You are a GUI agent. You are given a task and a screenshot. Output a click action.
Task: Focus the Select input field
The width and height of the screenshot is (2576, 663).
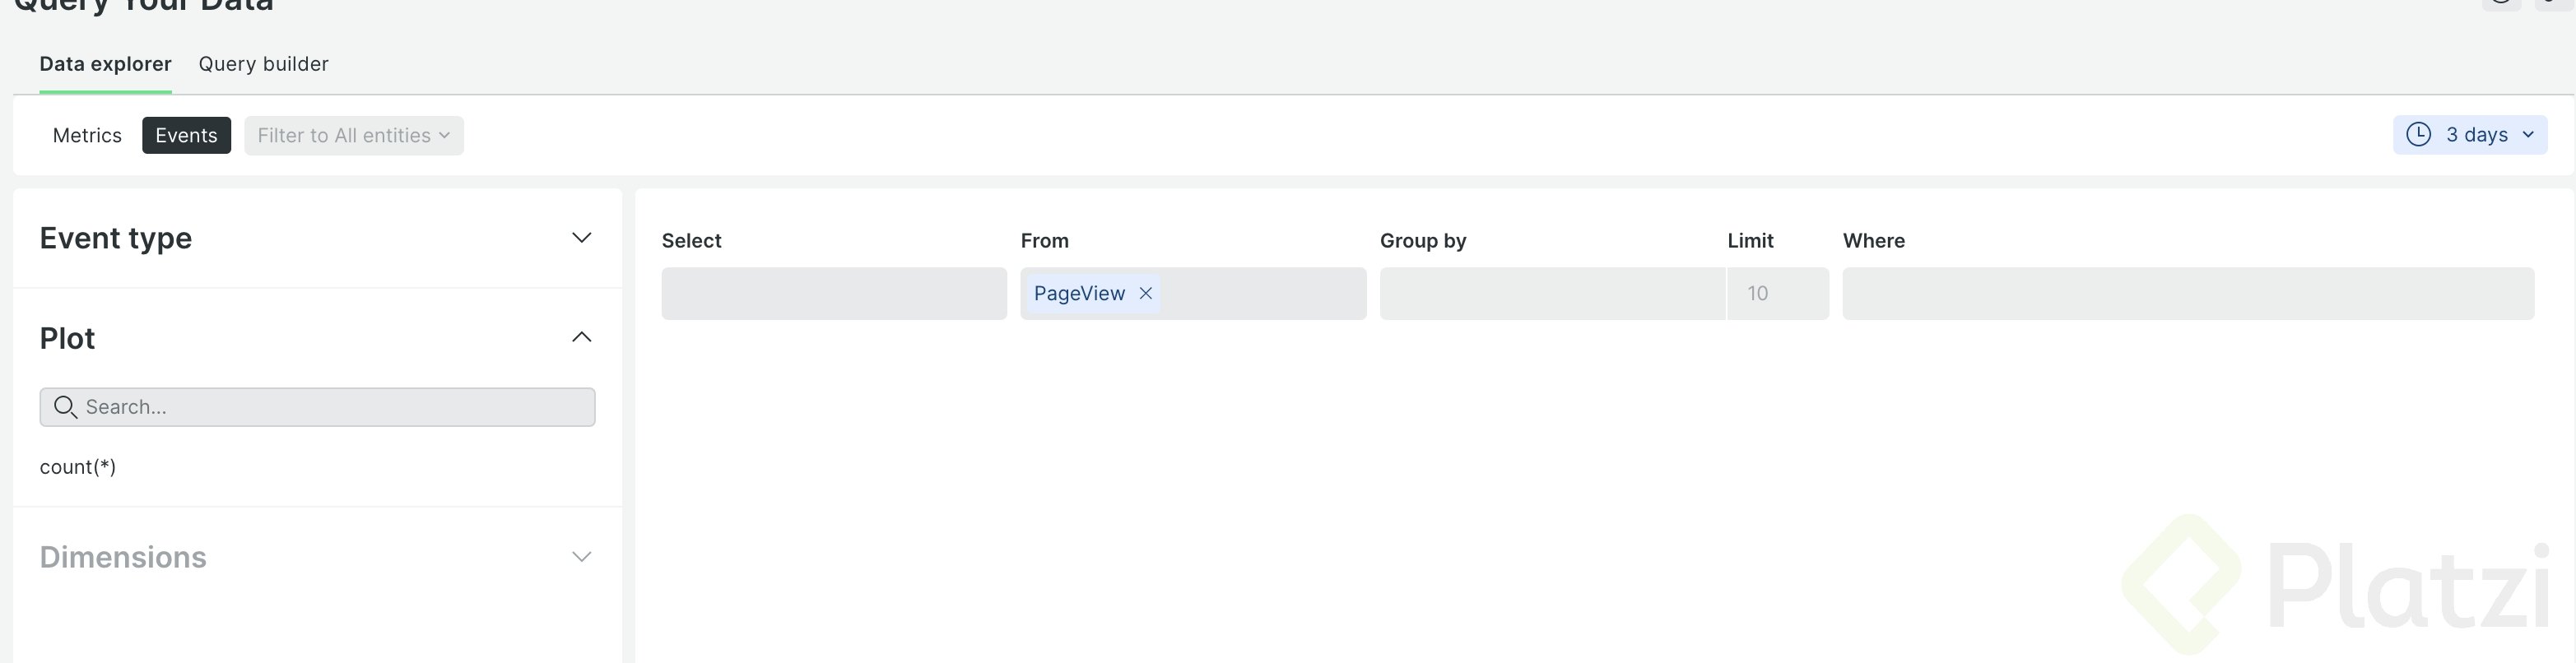coord(833,293)
